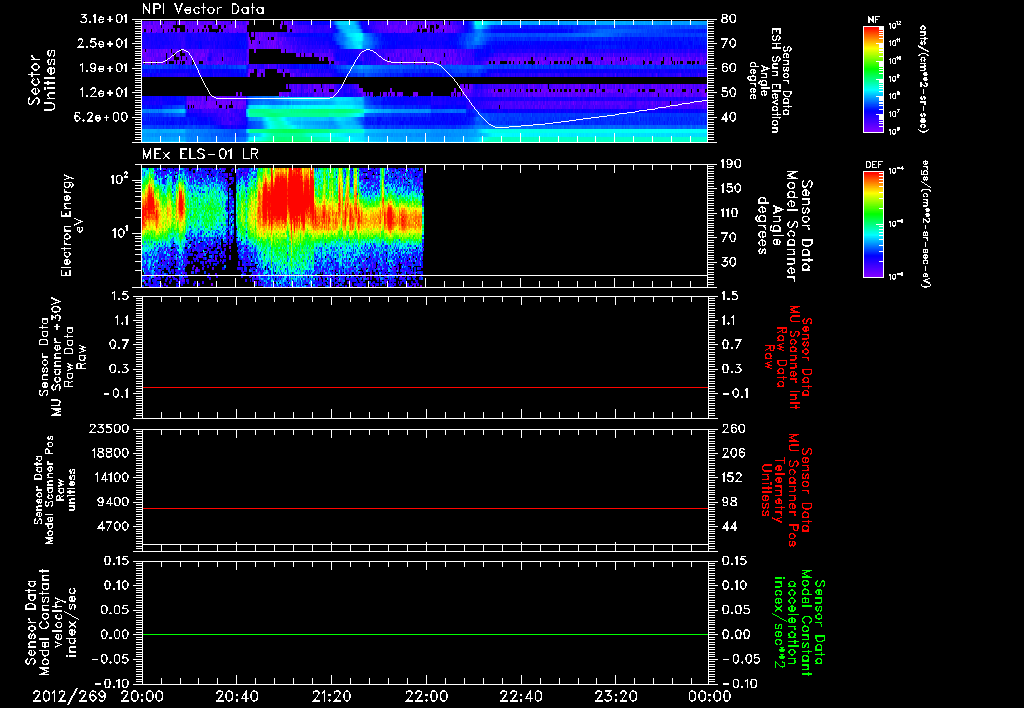
Task: Click the '22:00' time axis label
Action: [x=426, y=696]
